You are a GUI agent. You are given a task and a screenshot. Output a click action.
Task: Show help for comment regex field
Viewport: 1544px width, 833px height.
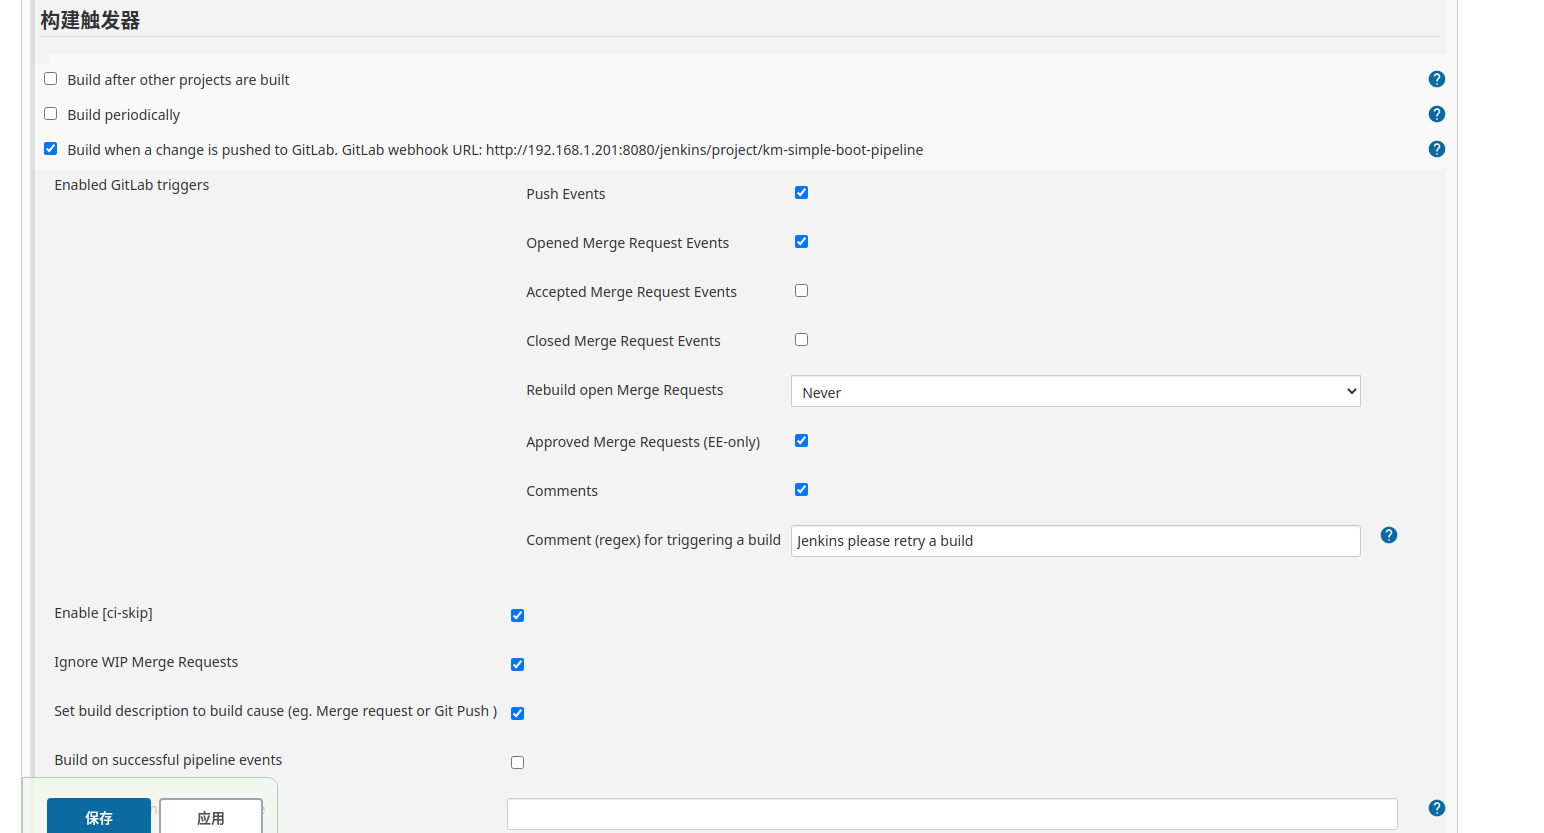(1388, 535)
